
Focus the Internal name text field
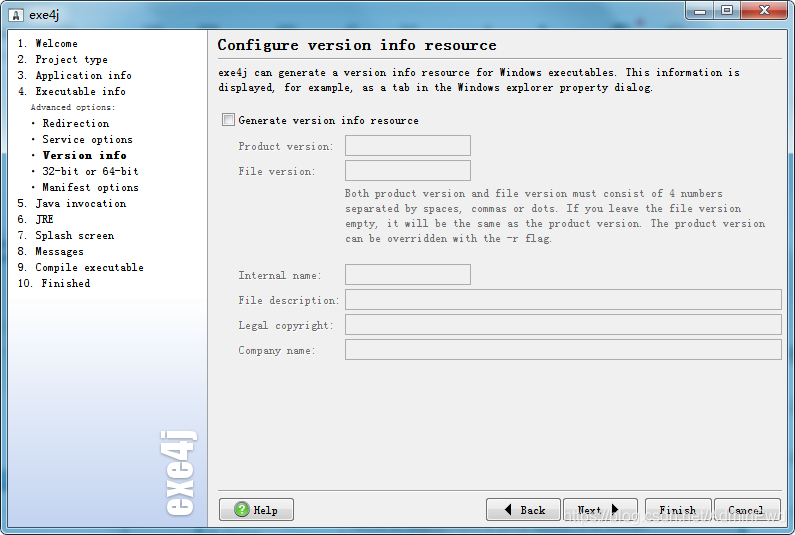[x=408, y=274]
